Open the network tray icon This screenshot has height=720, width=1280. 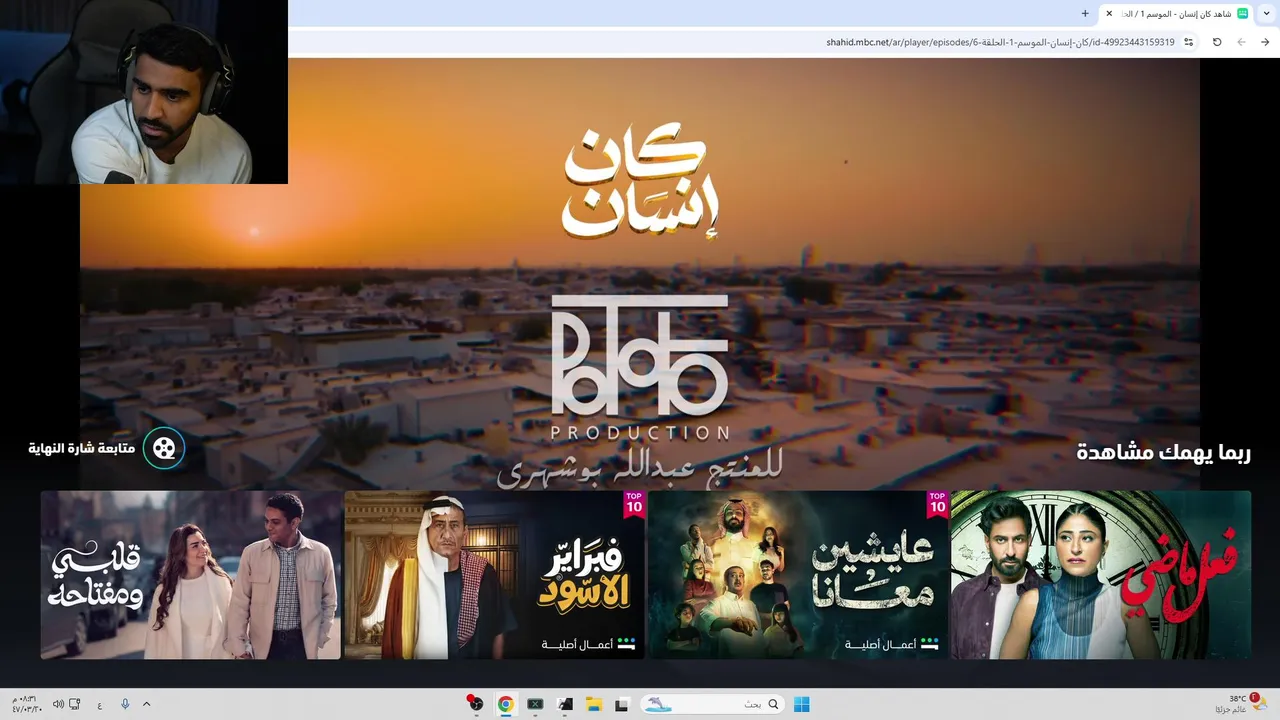click(75, 704)
